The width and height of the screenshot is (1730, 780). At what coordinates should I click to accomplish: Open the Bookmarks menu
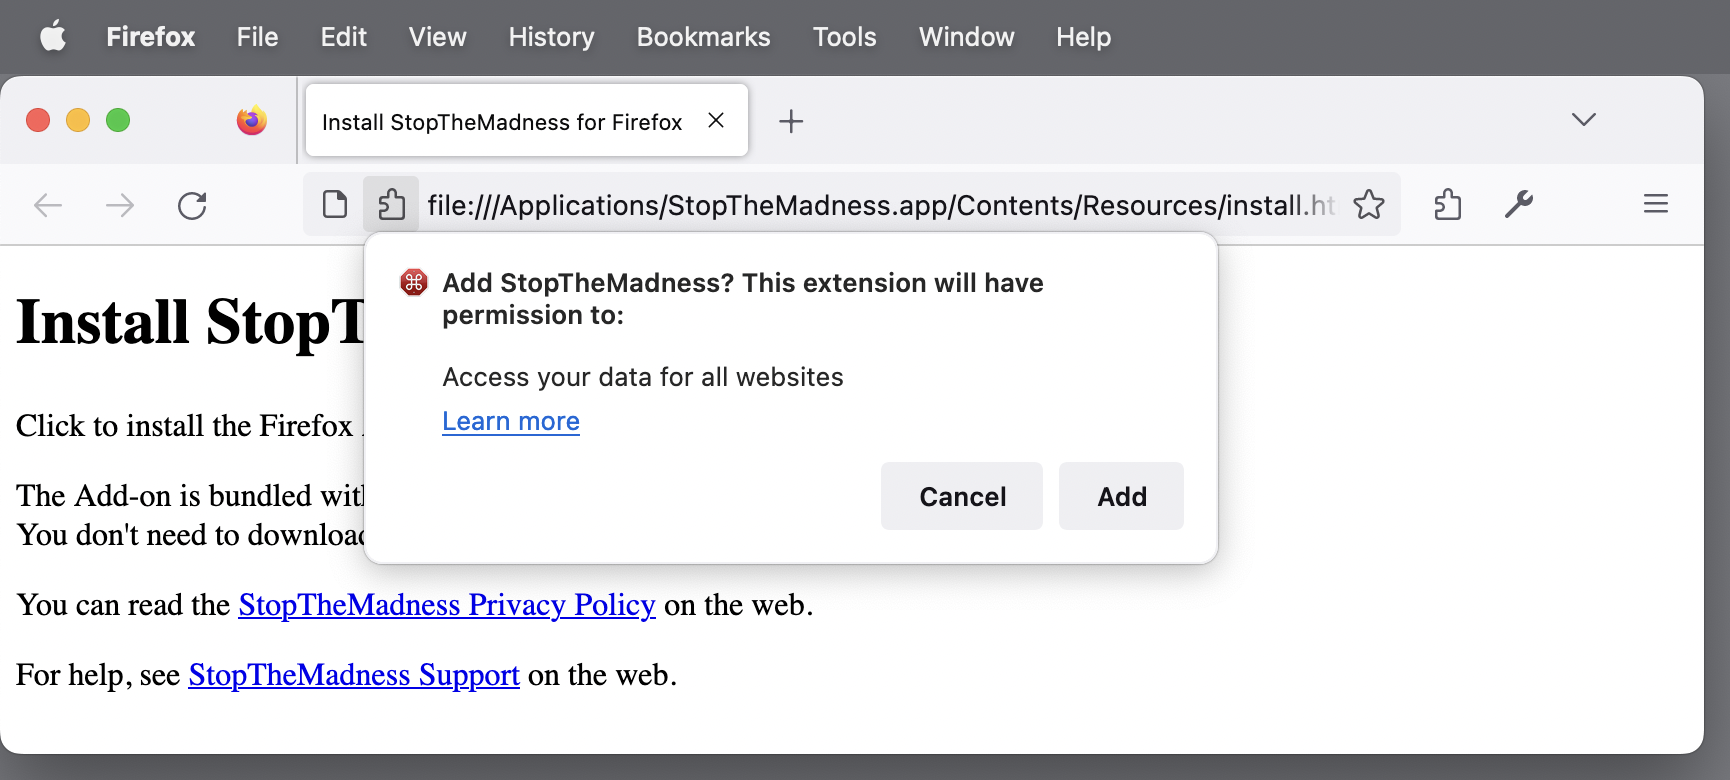click(703, 37)
